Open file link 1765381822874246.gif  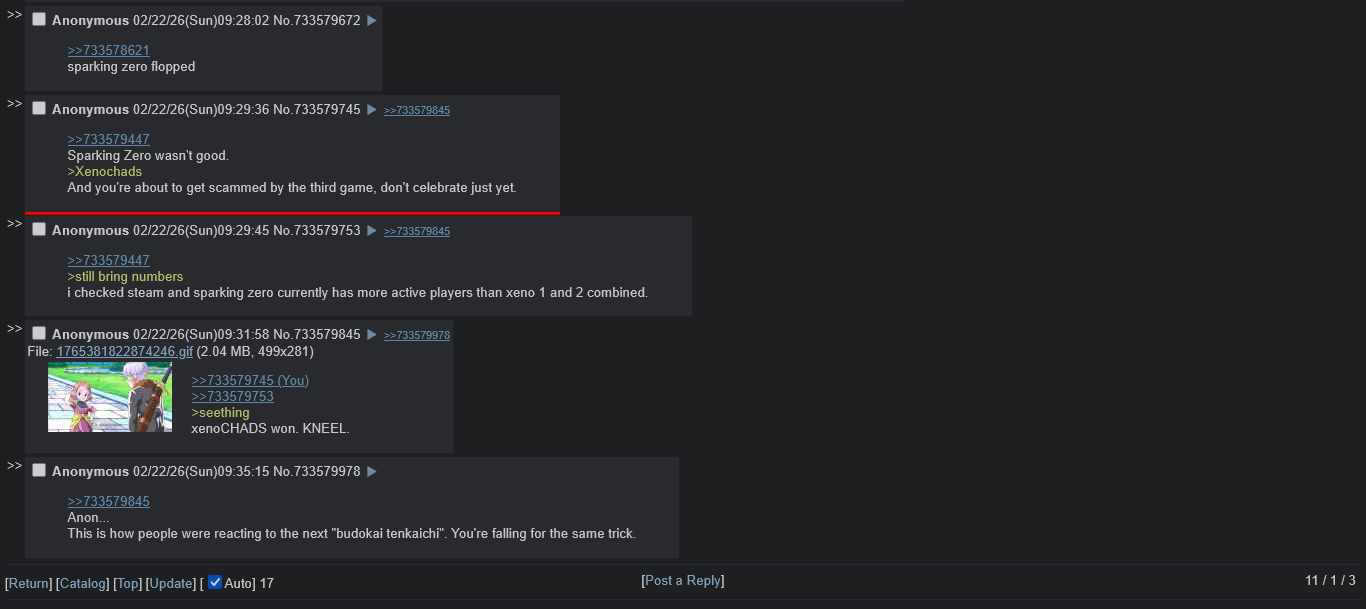[x=125, y=352]
